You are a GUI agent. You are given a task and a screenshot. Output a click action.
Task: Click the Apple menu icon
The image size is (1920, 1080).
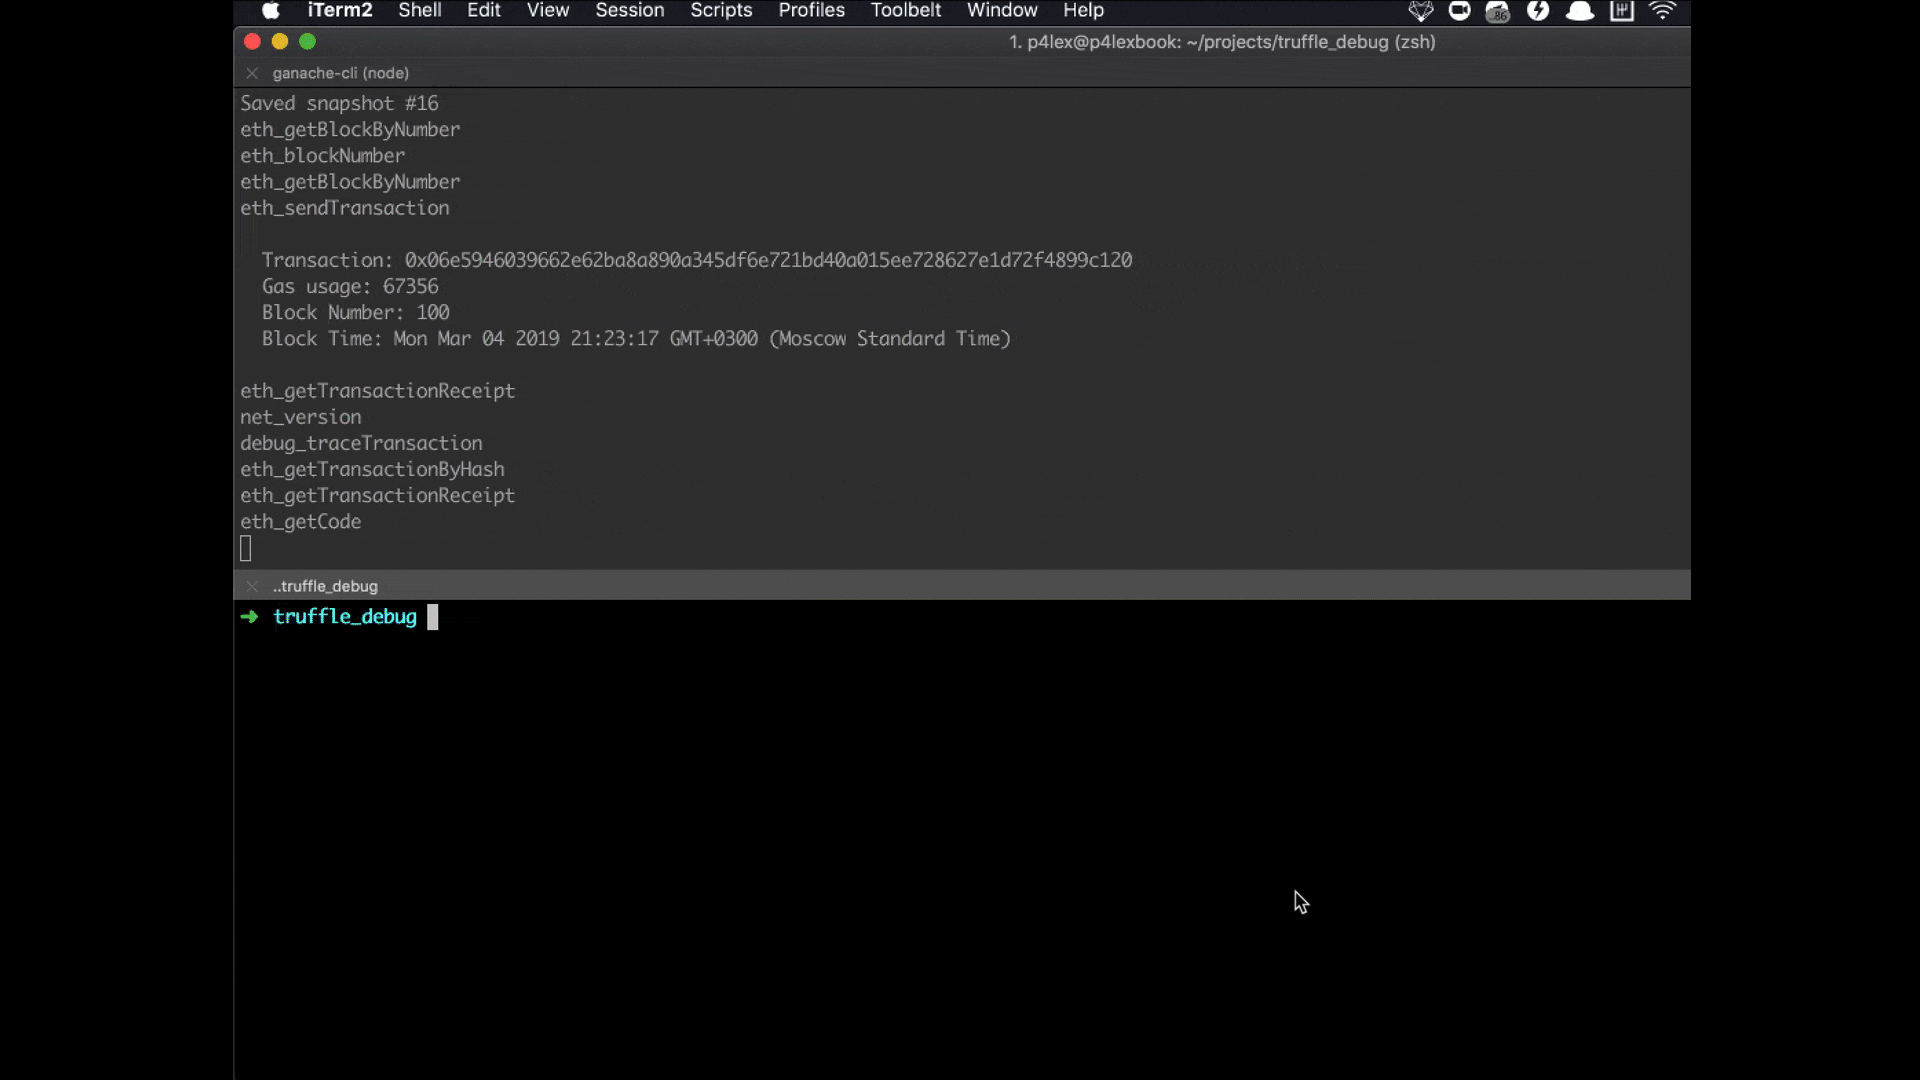(270, 11)
